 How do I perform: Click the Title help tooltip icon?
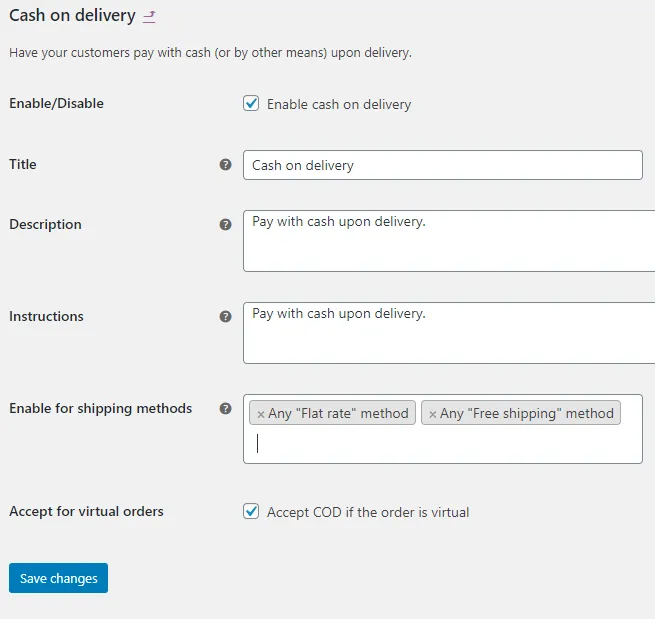[x=226, y=165]
